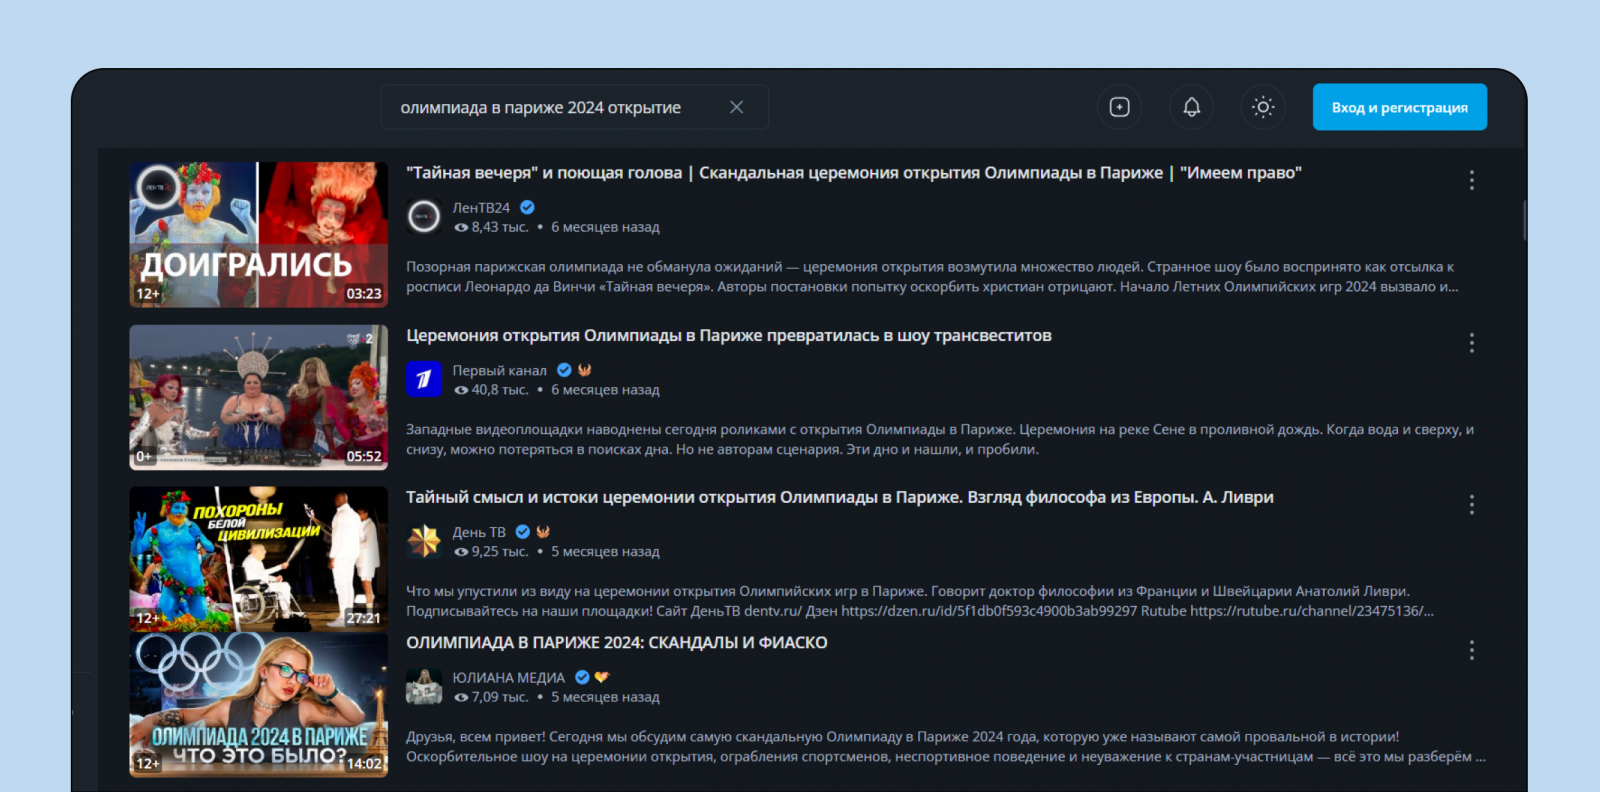This screenshot has height=792, width=1600.
Task: Open three-dot menu for День ТВ video
Action: 1471,505
